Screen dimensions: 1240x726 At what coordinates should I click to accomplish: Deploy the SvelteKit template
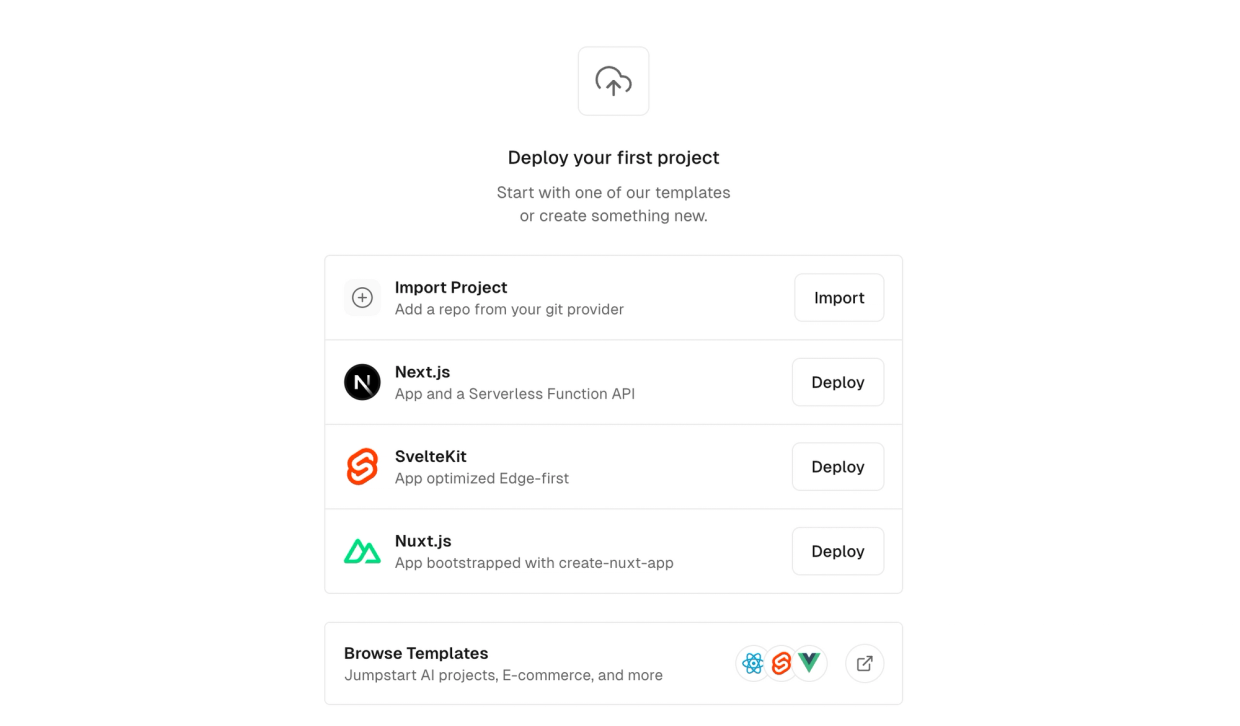(838, 466)
